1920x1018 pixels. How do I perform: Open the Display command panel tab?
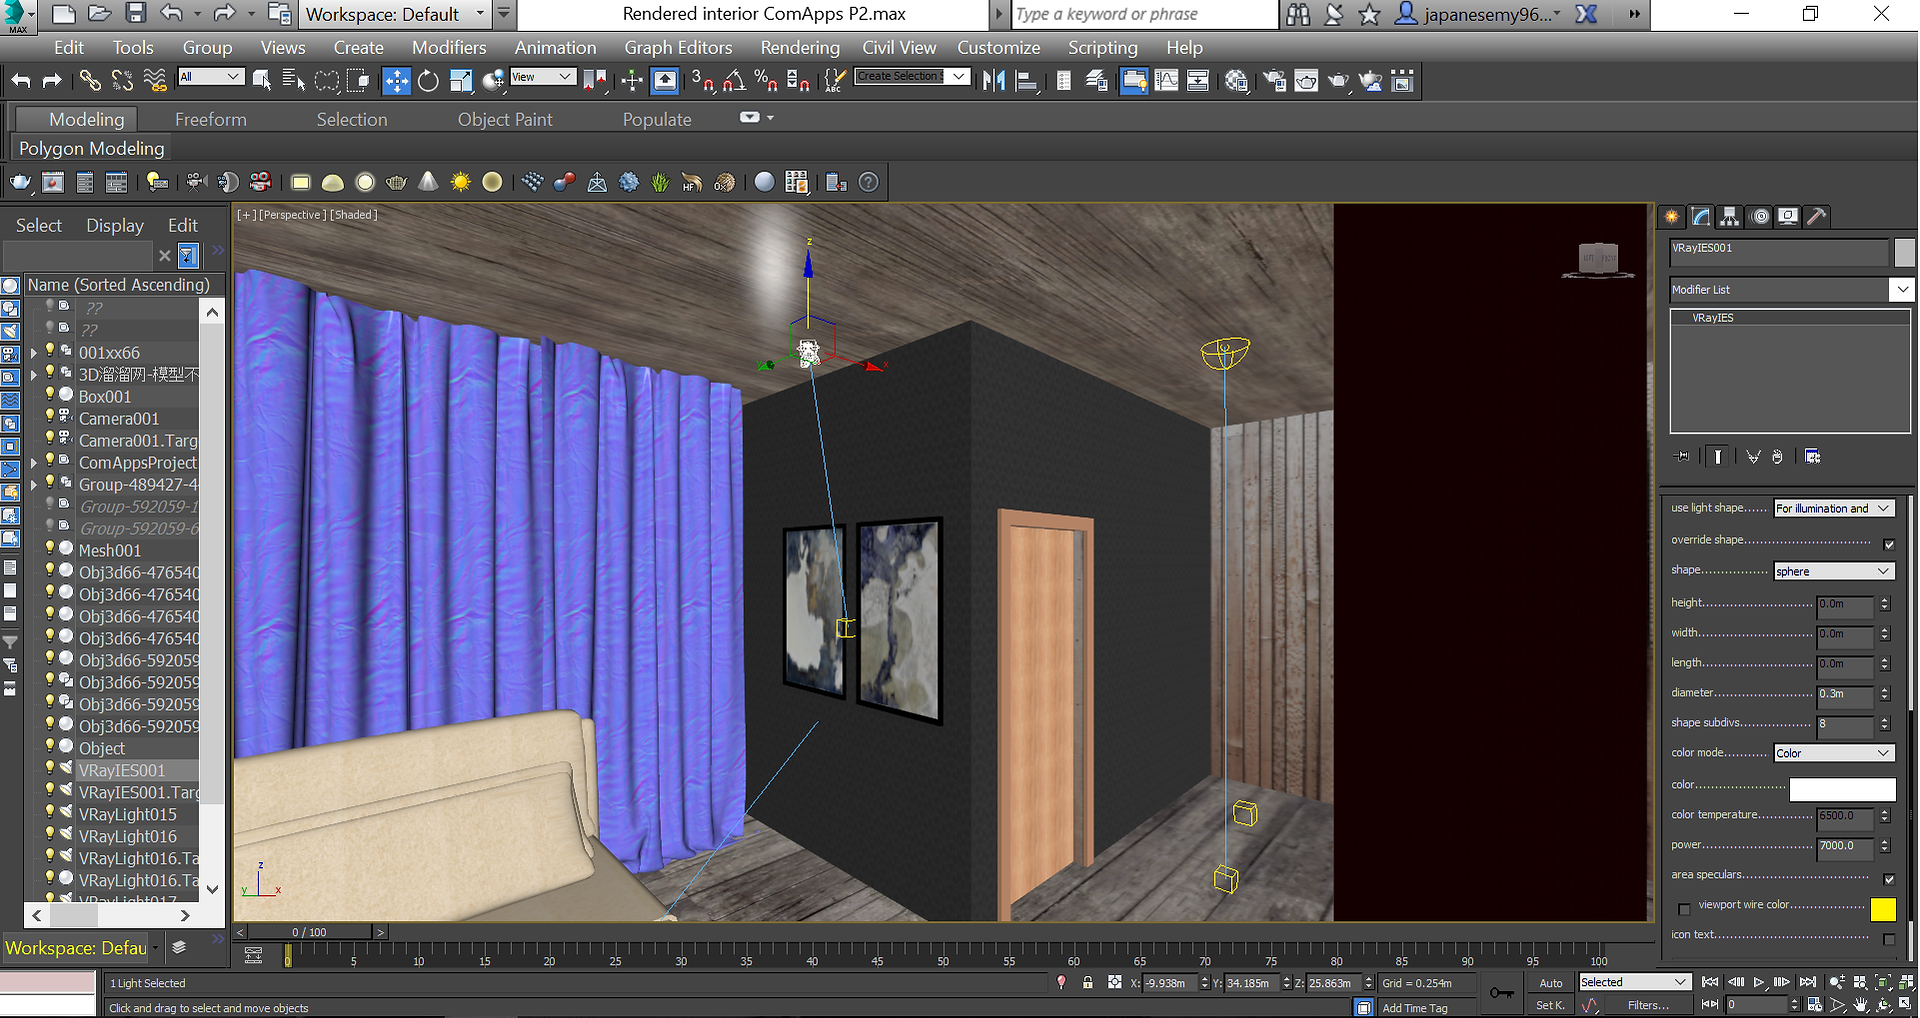1788,216
